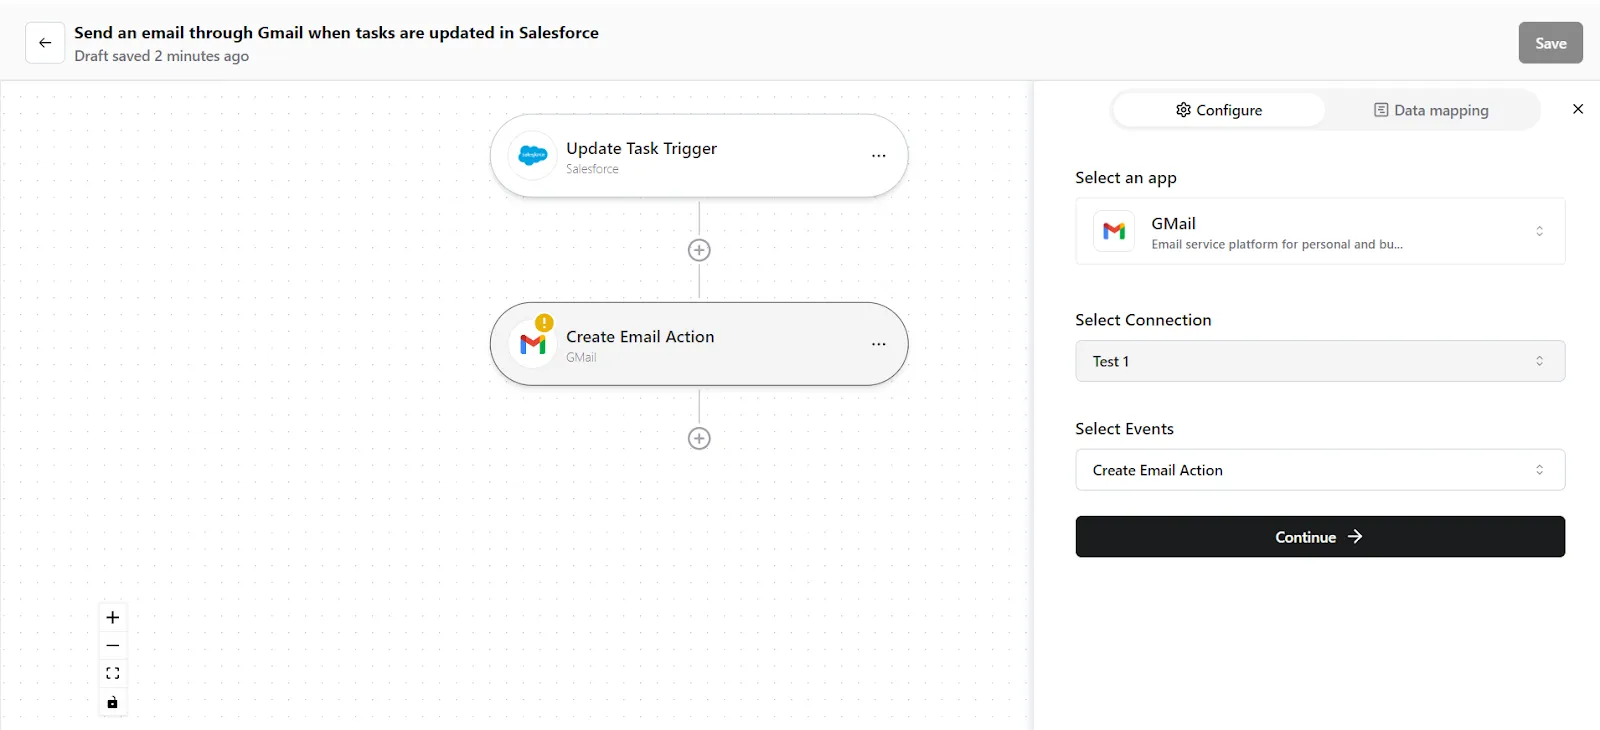
Task: Open options menu for Create Email Action node
Action: point(878,344)
